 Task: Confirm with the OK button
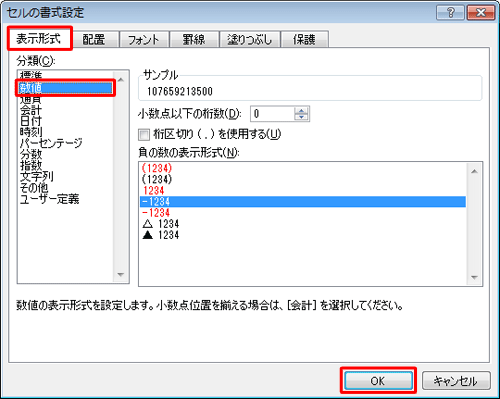coord(378,381)
